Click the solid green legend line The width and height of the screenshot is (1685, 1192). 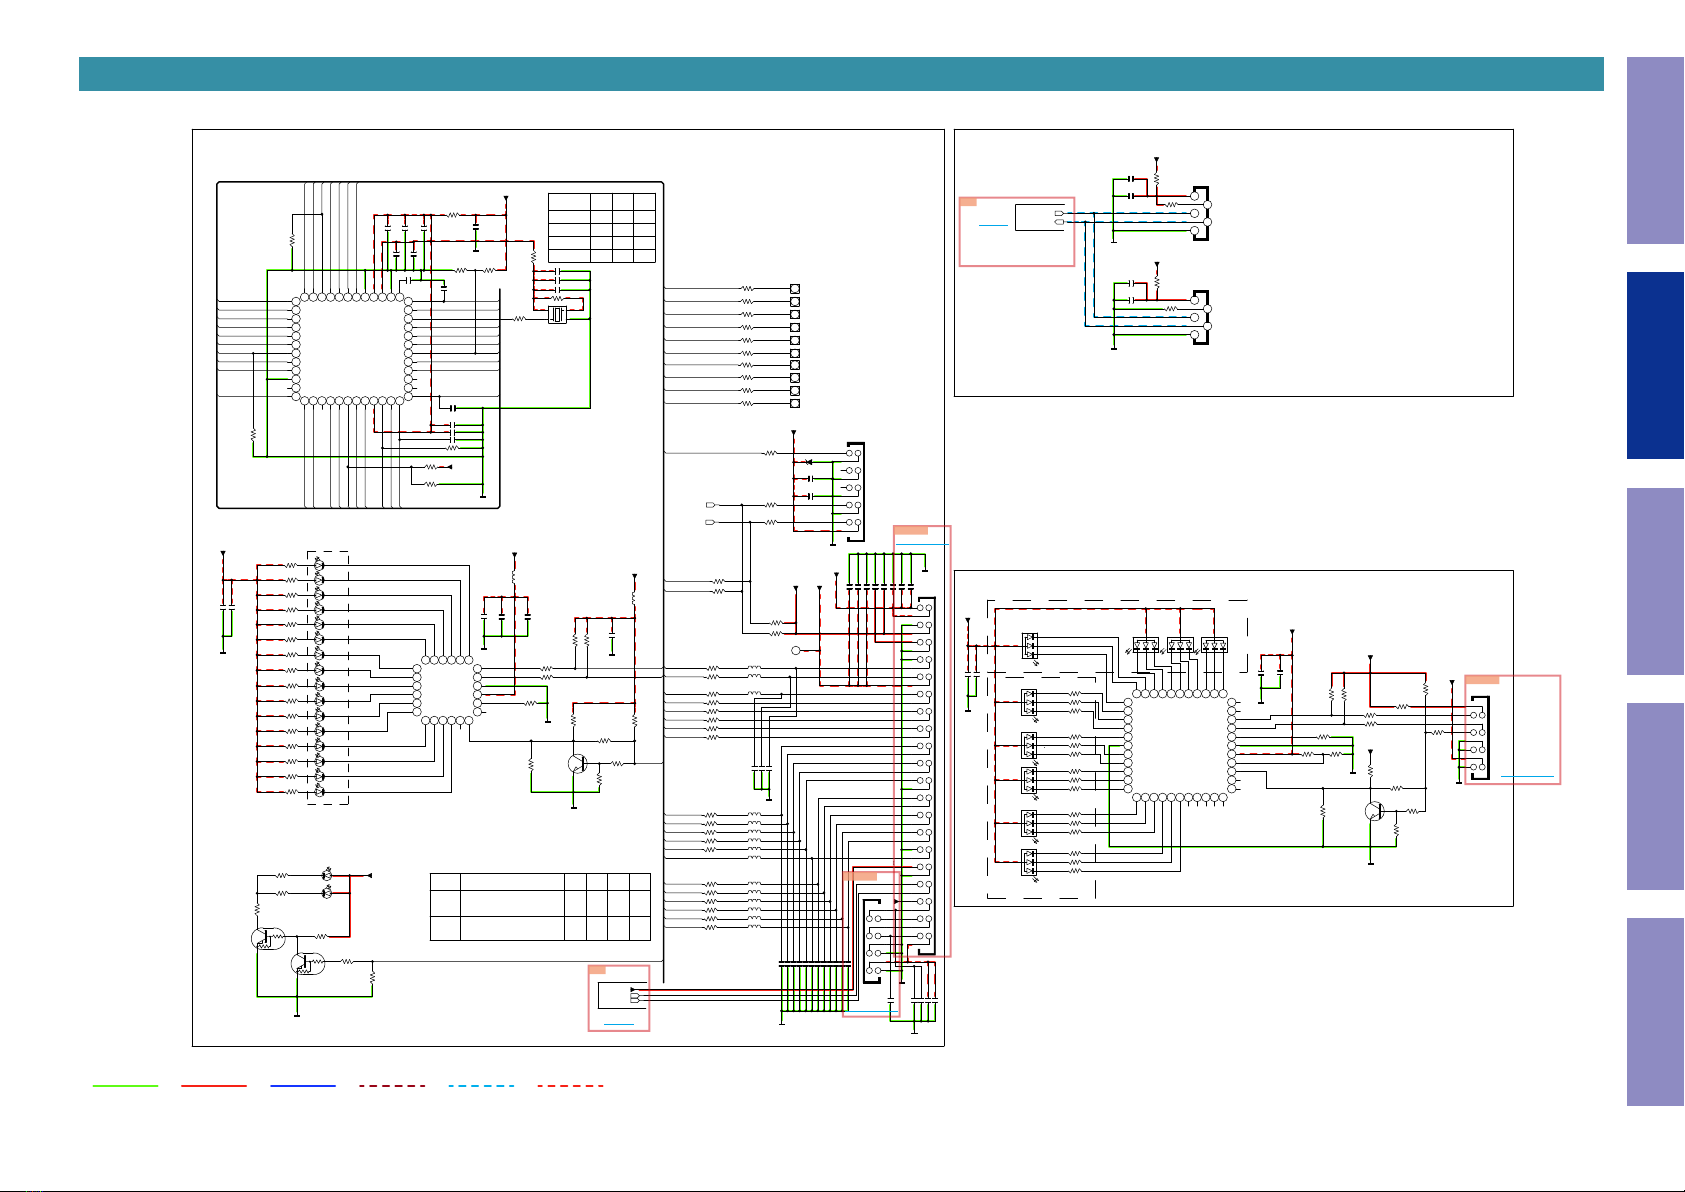click(125, 1085)
